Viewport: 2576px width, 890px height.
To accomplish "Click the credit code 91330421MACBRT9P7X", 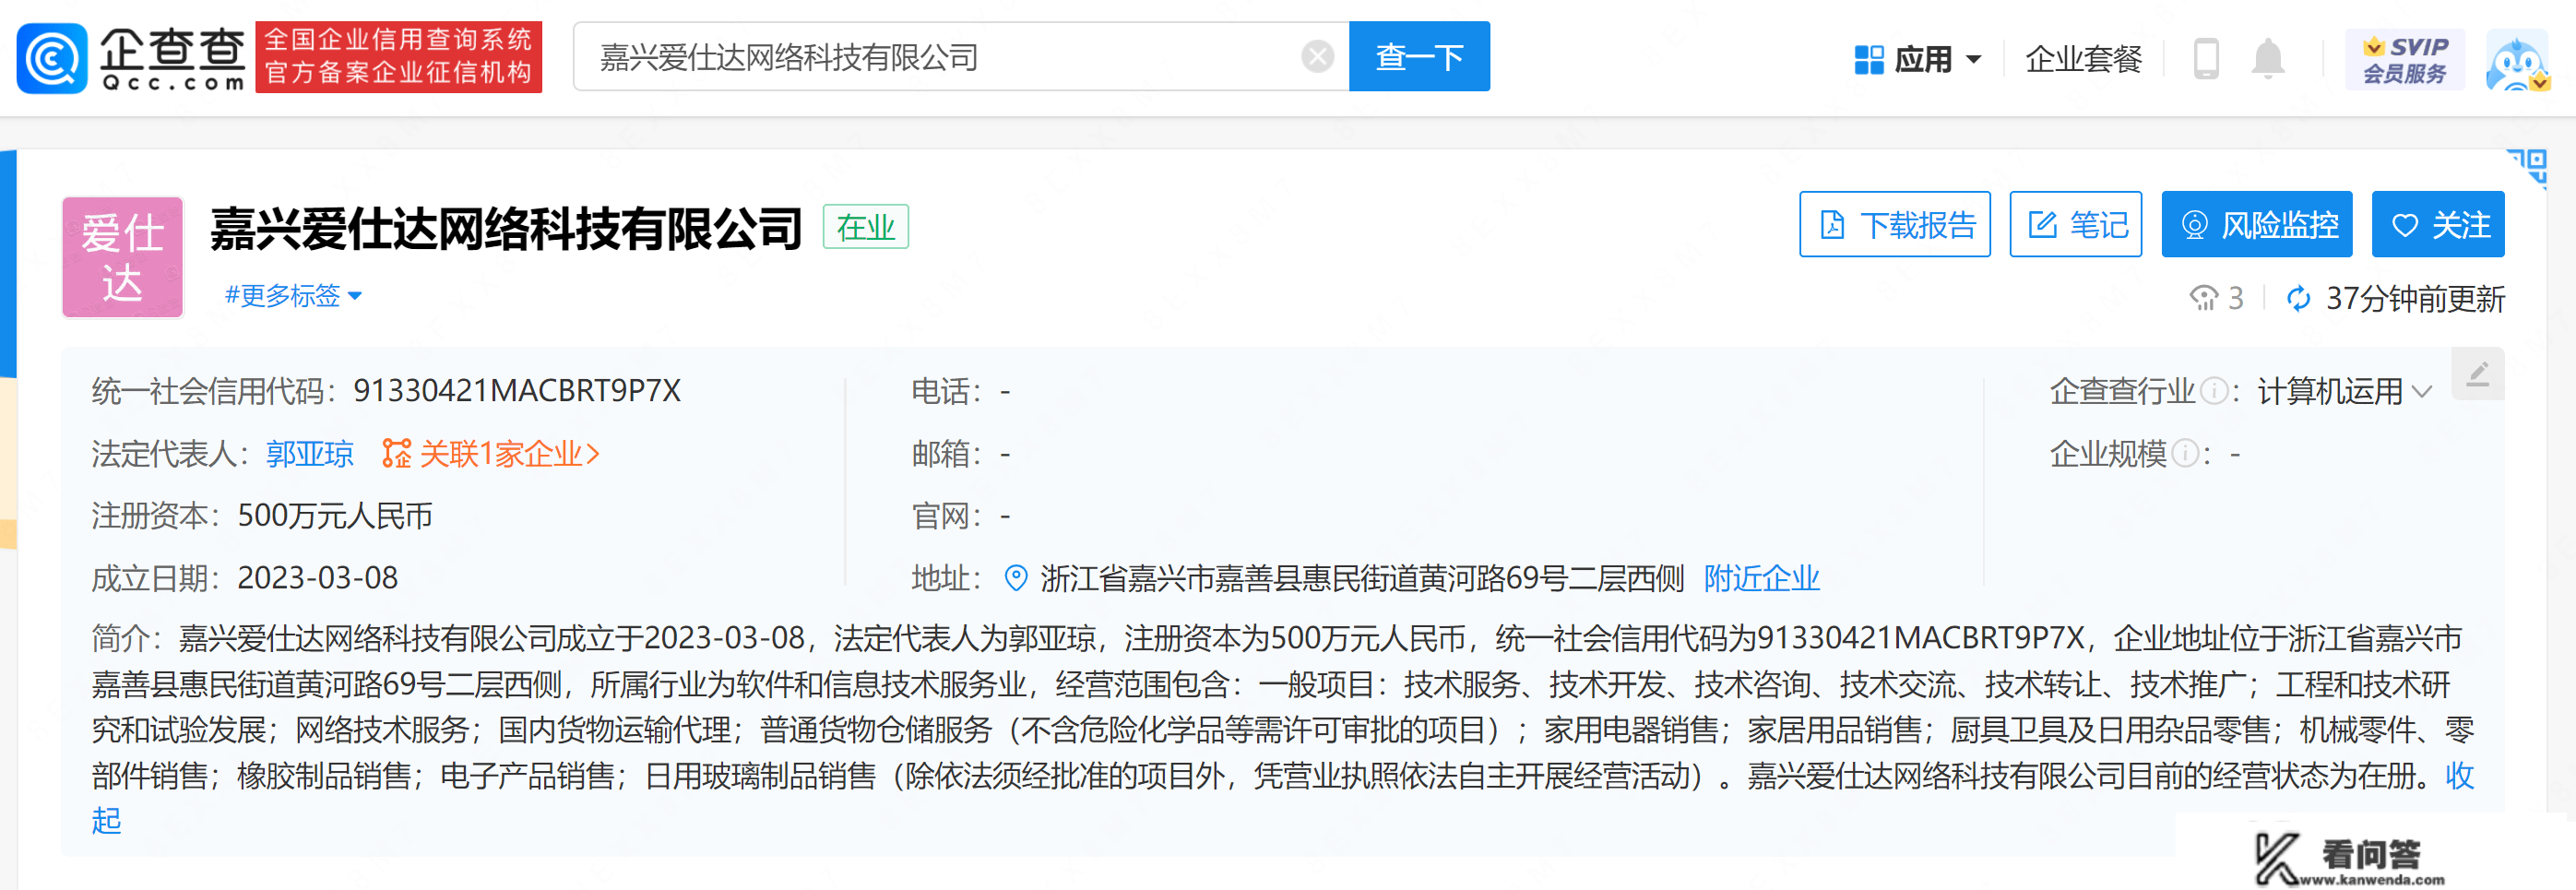I will [517, 391].
